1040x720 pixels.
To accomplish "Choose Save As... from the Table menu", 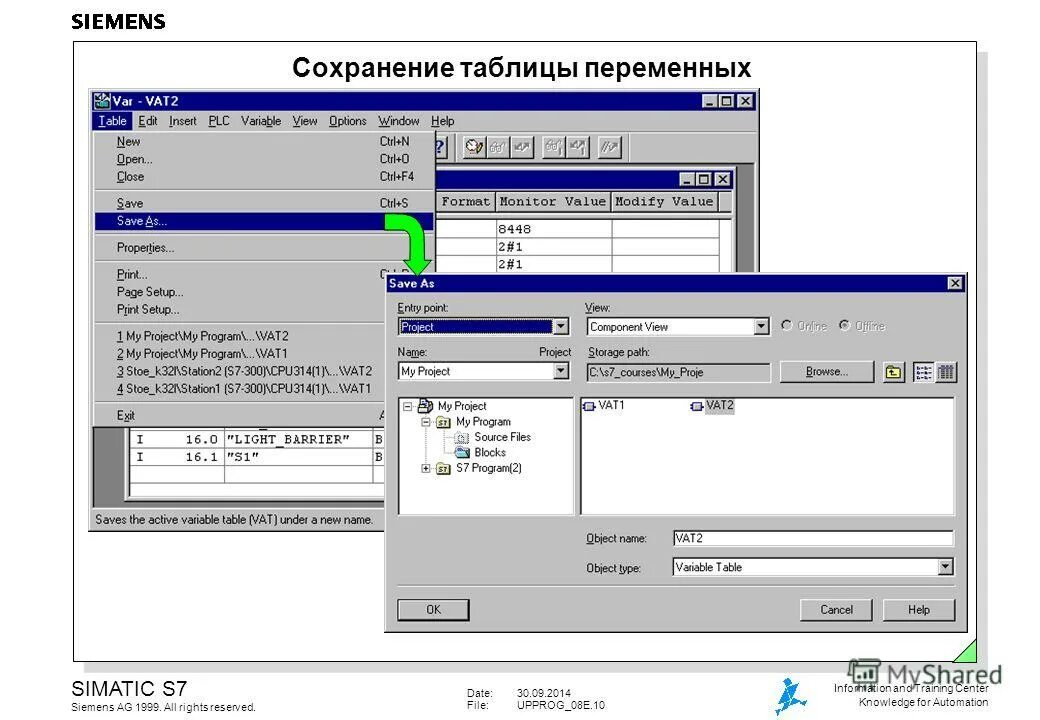I will (264, 221).
